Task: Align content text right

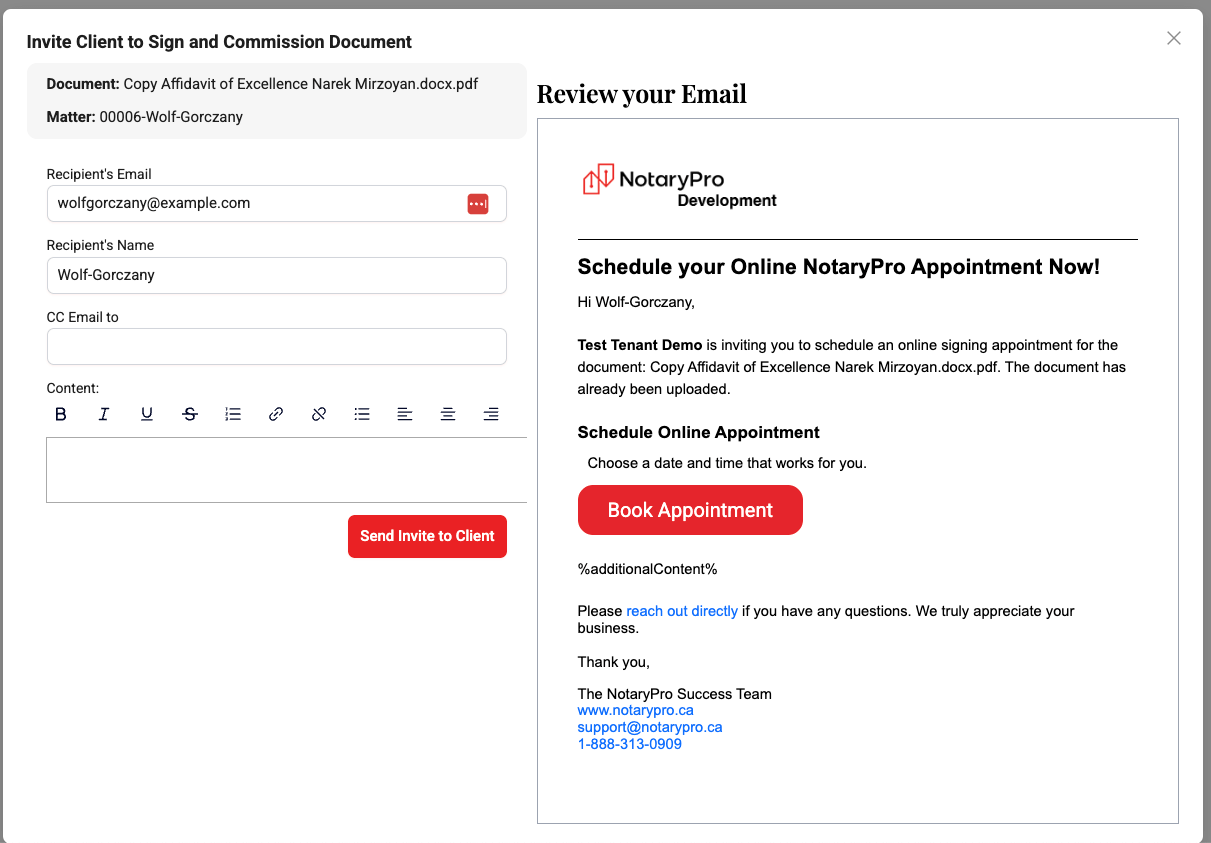Action: click(x=491, y=414)
